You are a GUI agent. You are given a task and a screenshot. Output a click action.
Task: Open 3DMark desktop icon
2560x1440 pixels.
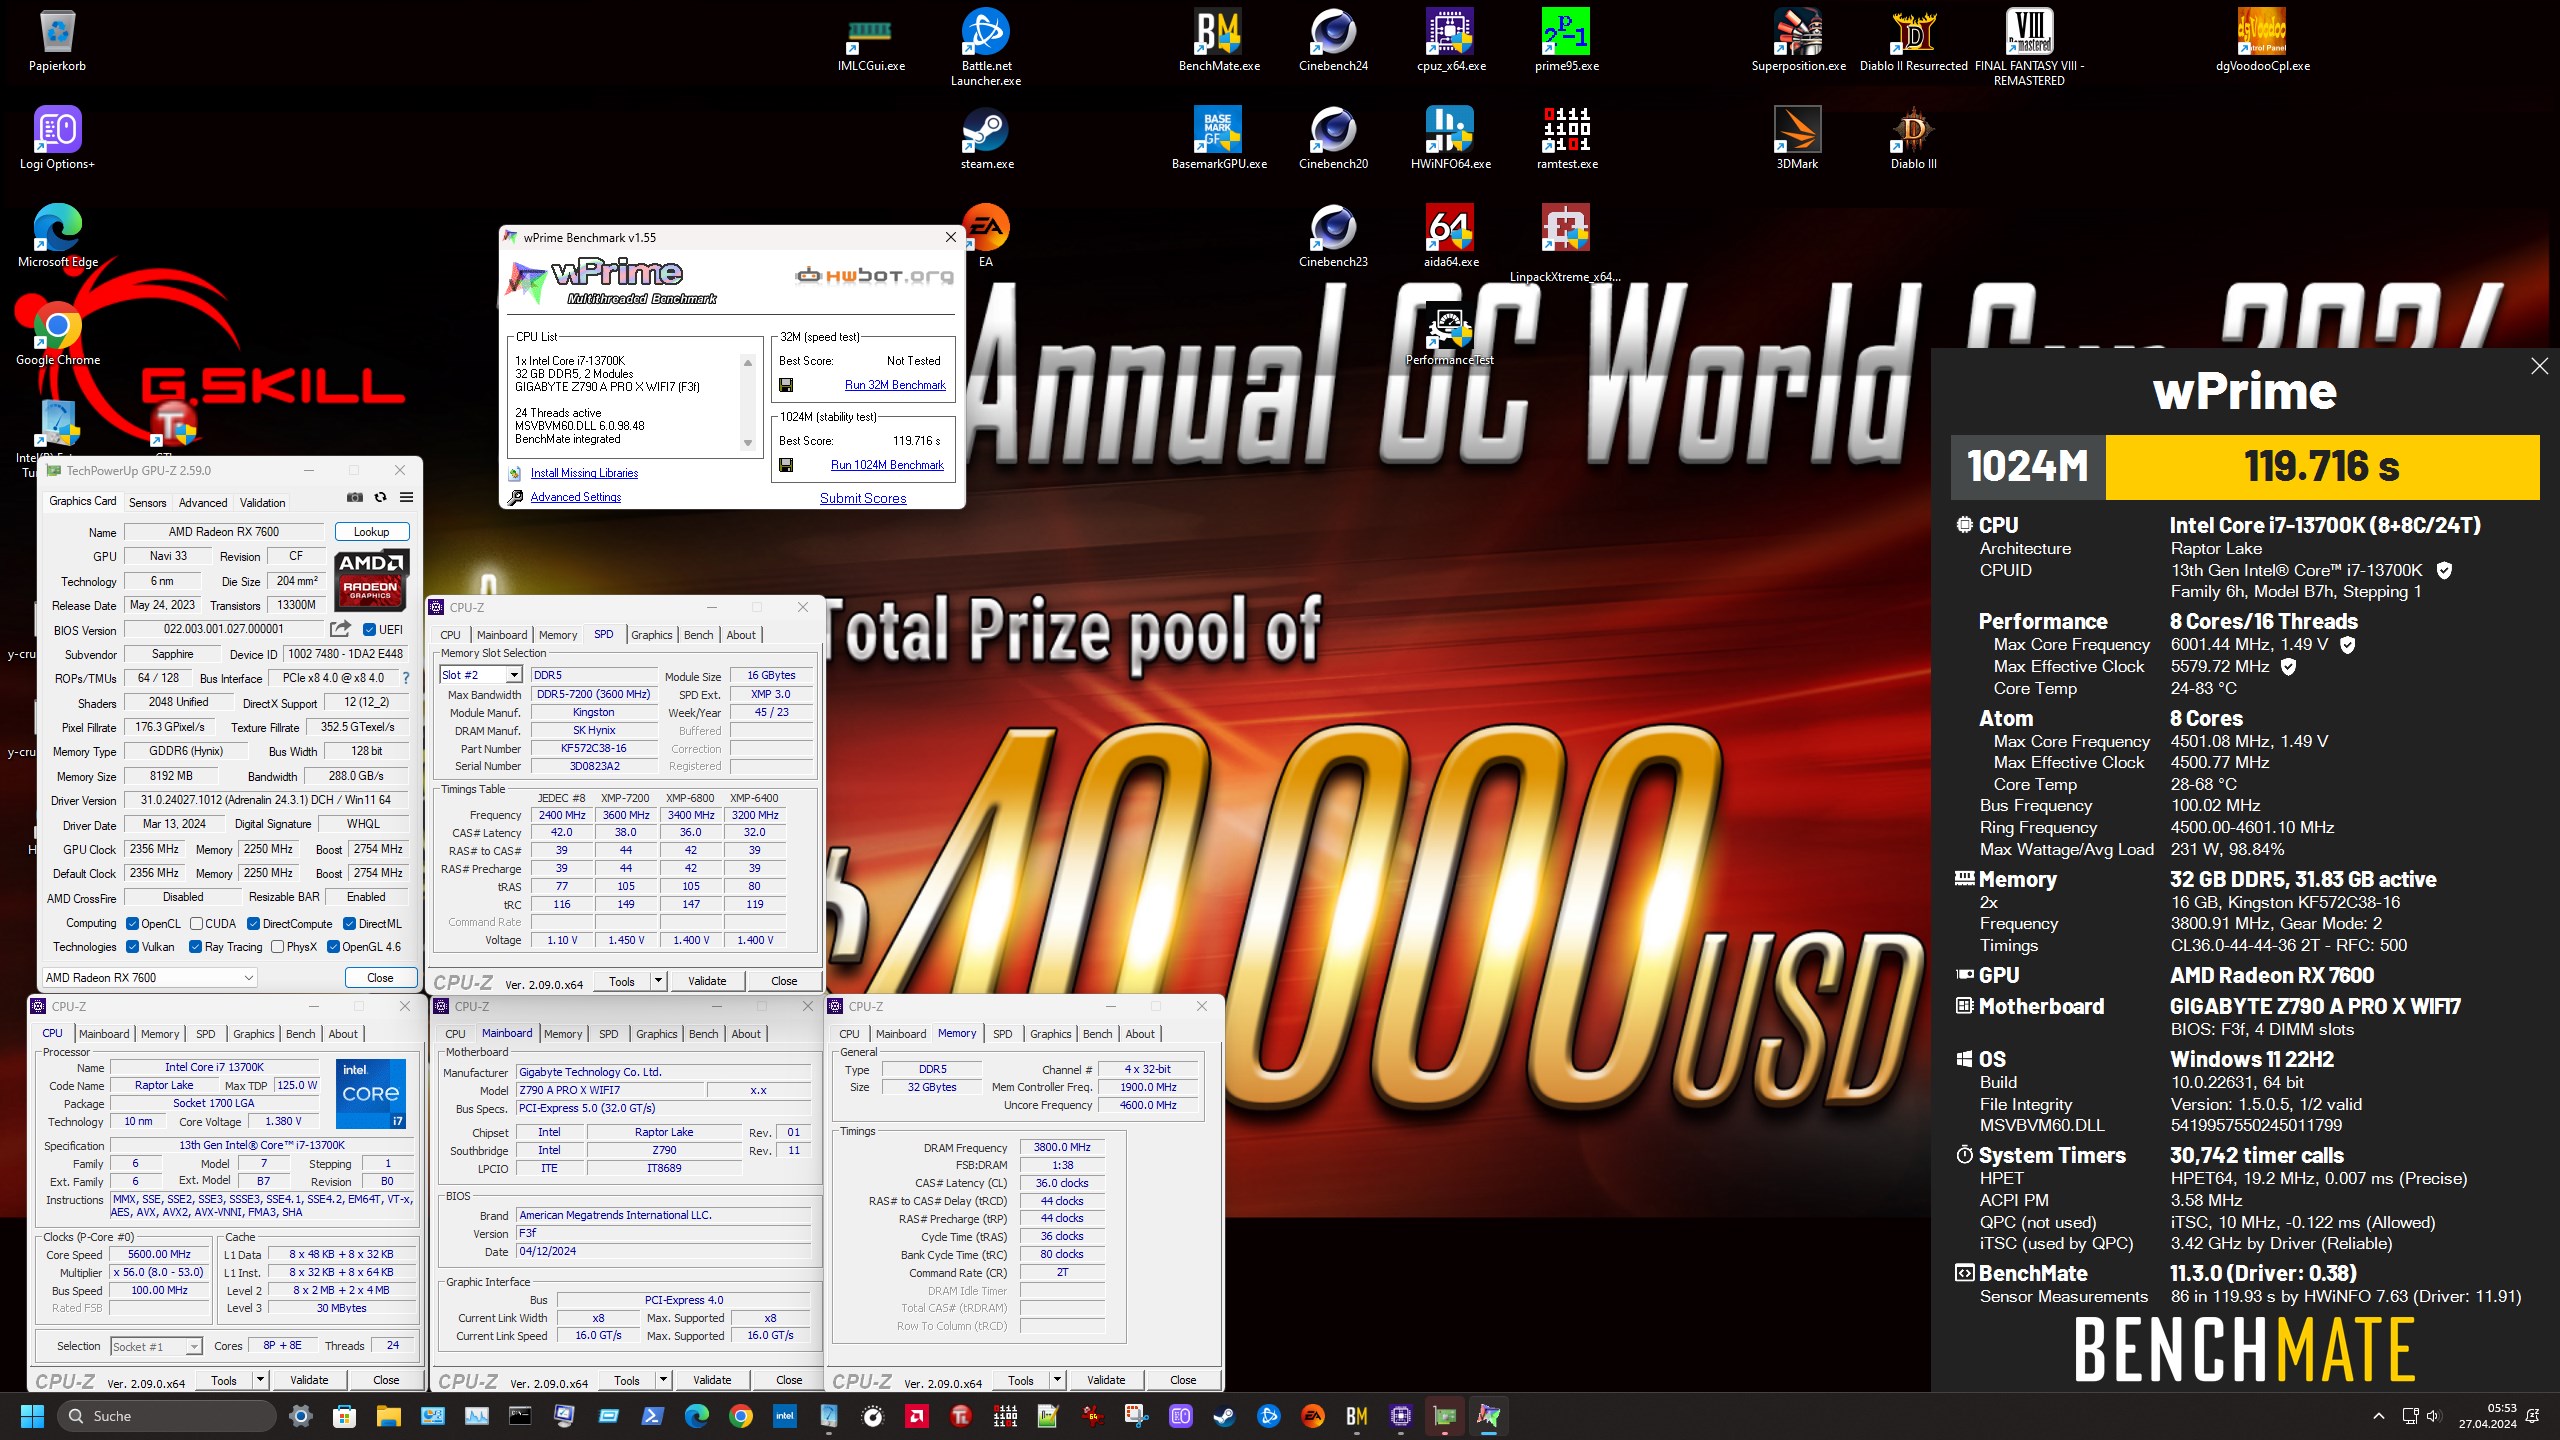pyautogui.click(x=1797, y=139)
